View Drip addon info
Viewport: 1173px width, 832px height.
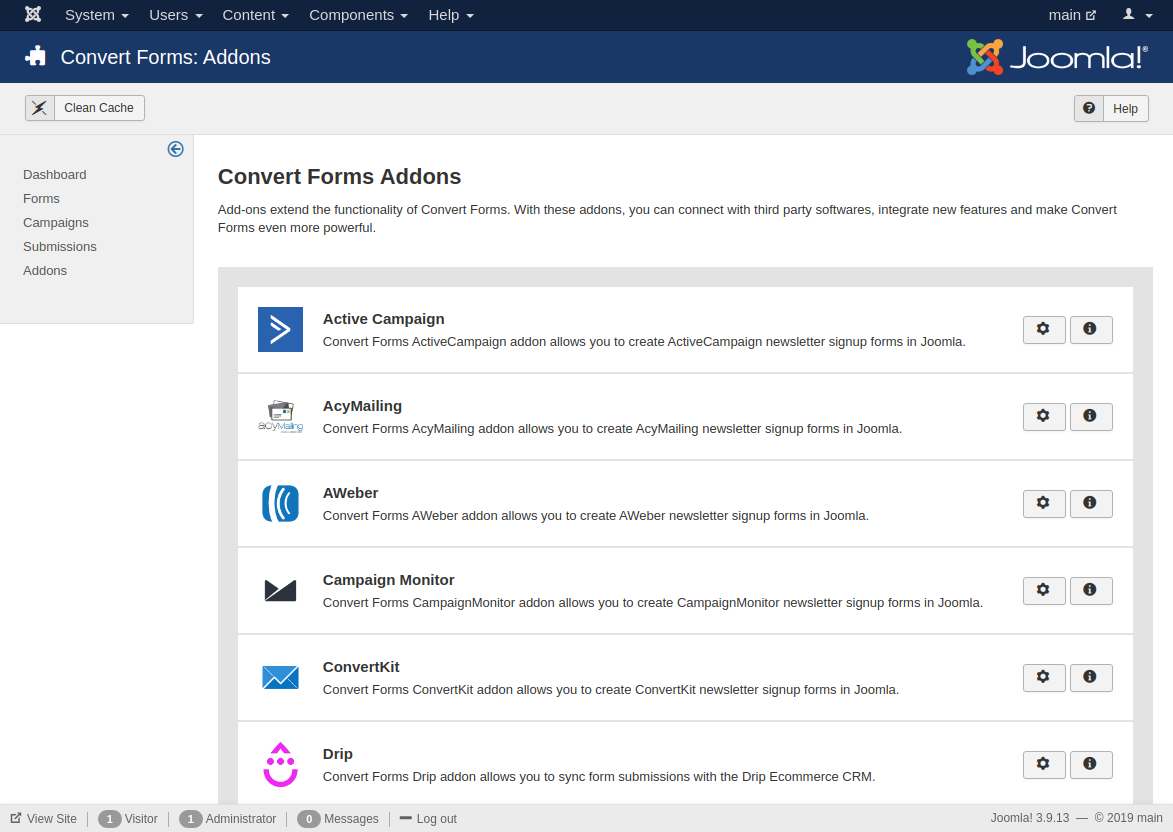pos(1091,764)
